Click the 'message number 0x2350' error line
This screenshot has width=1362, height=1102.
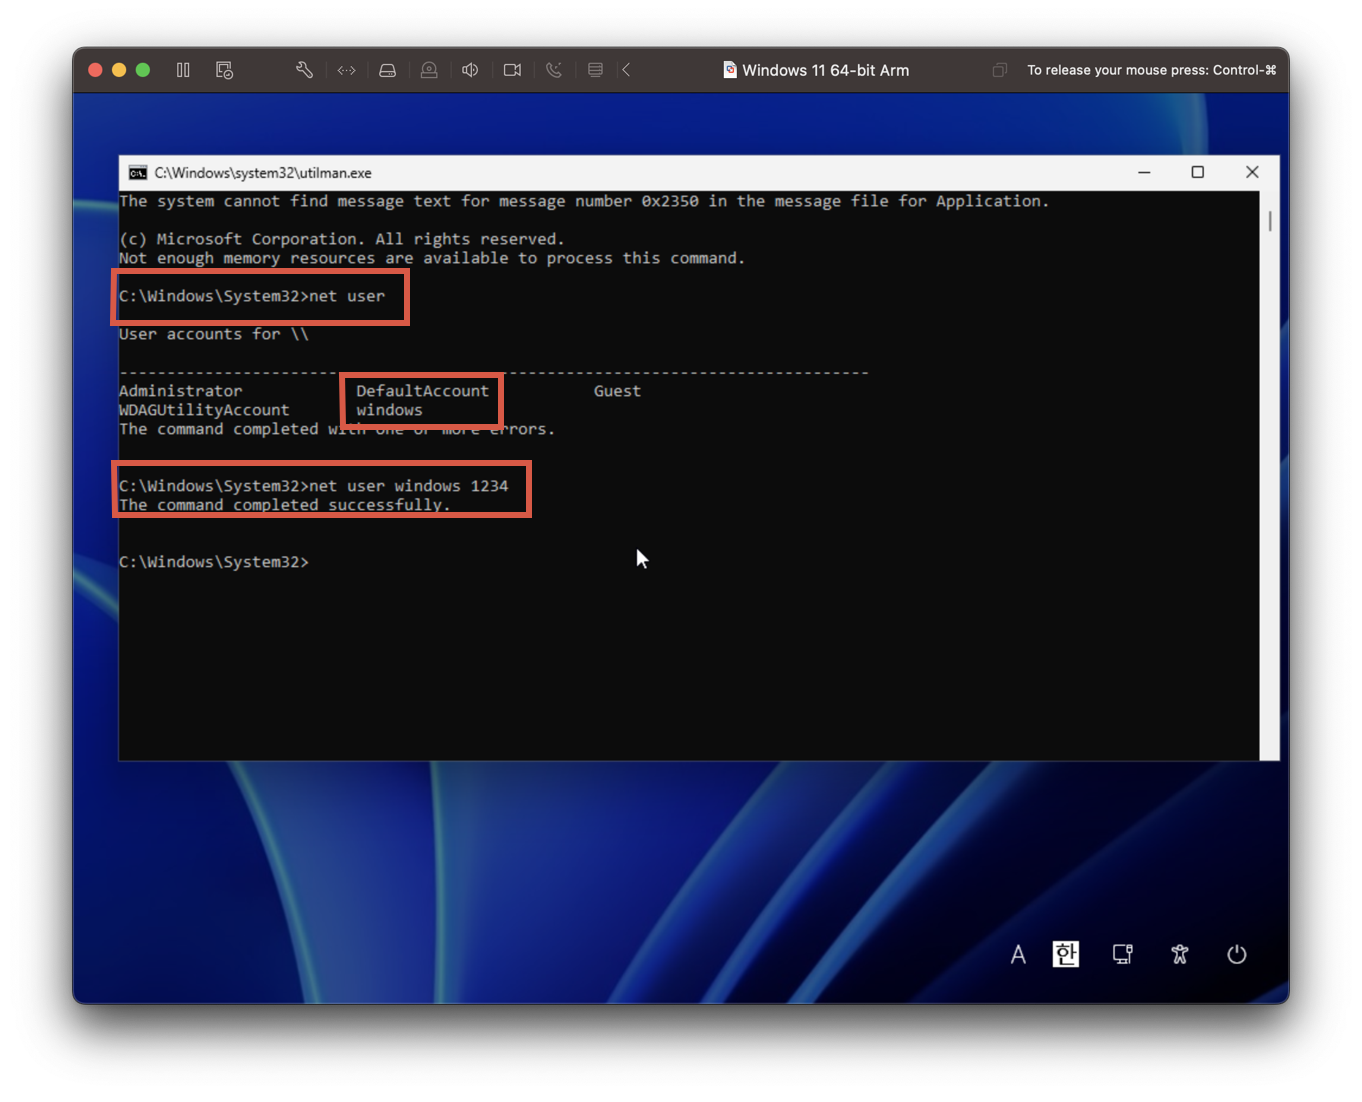(x=584, y=201)
